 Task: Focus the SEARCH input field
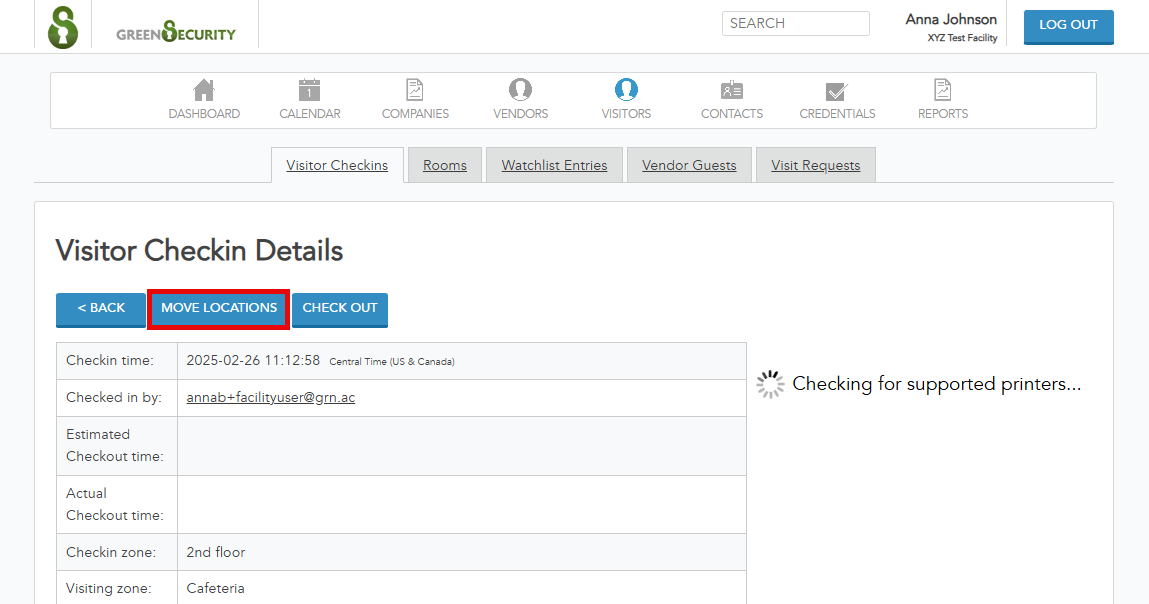click(x=795, y=23)
